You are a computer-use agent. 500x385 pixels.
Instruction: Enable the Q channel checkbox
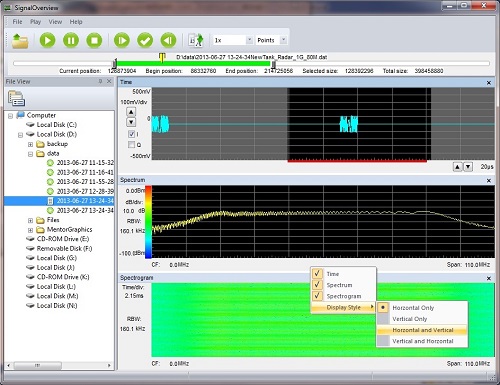coord(131,145)
